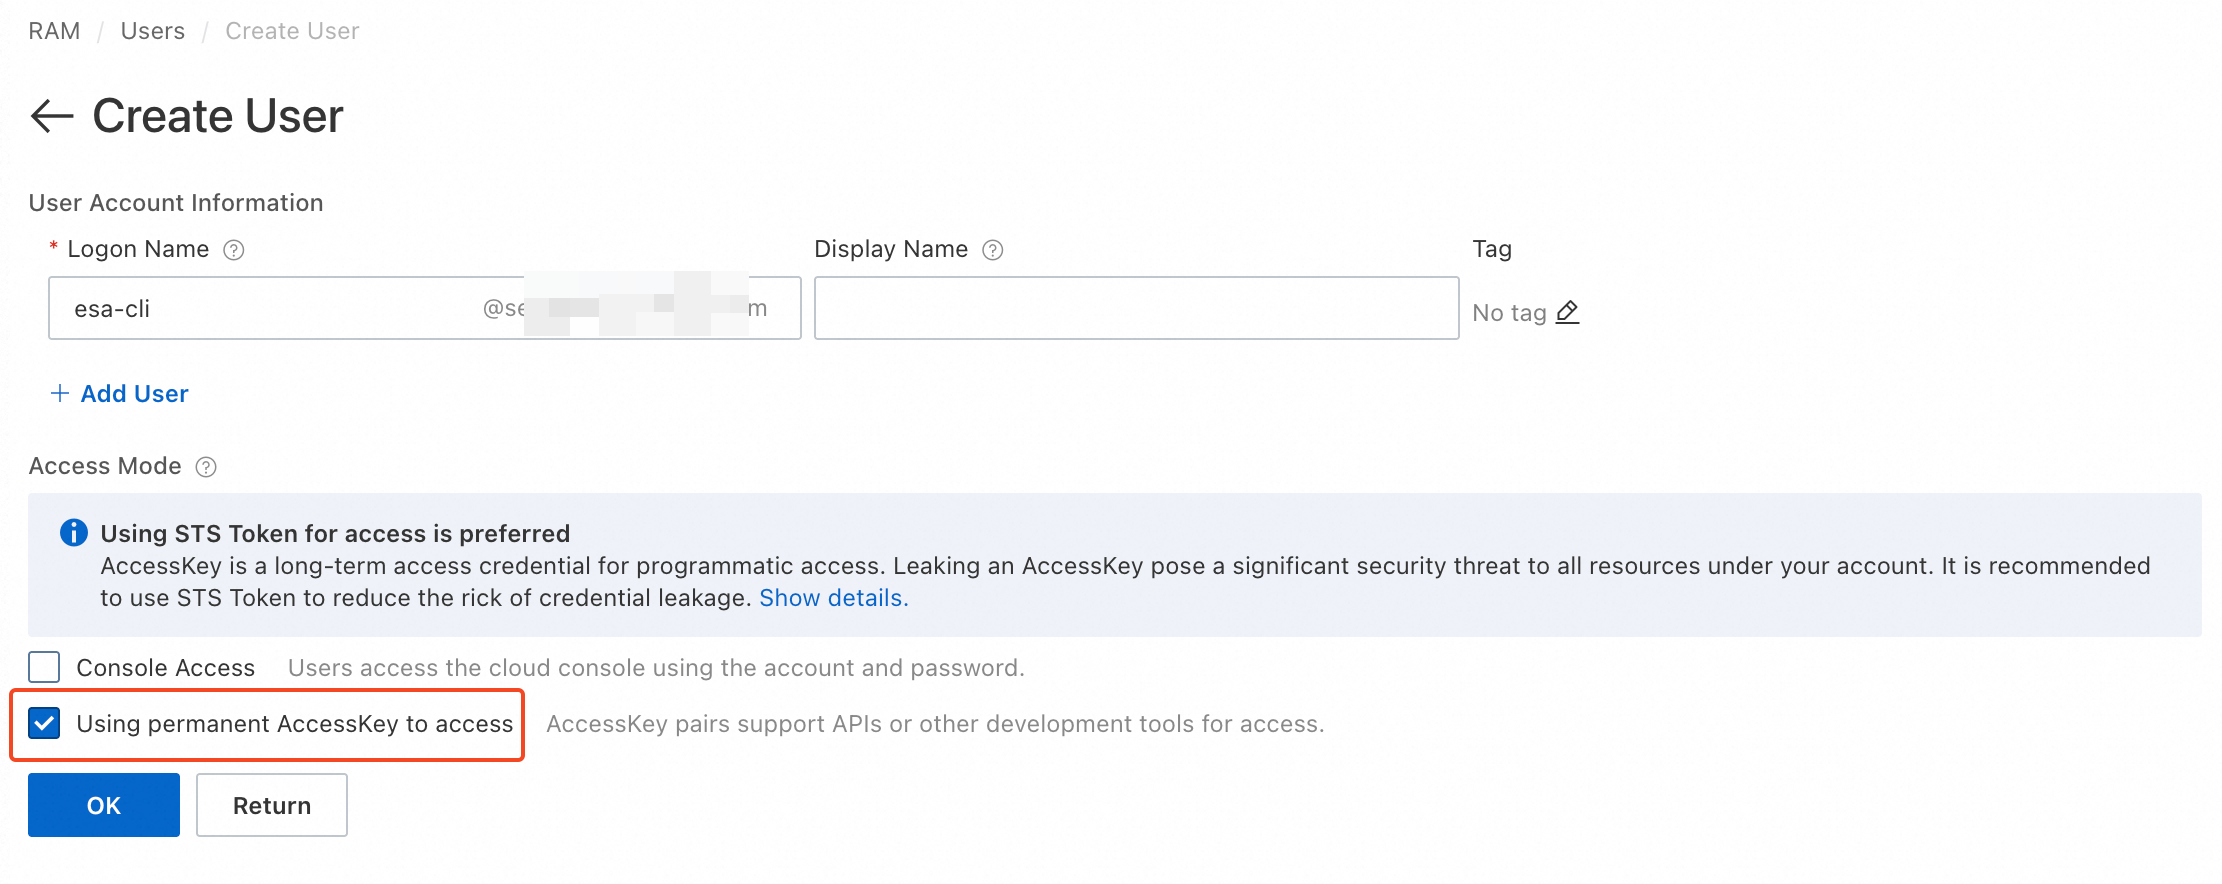Click the blue info icon in STS notice
Screen dimensions: 2222x884
click(x=74, y=533)
